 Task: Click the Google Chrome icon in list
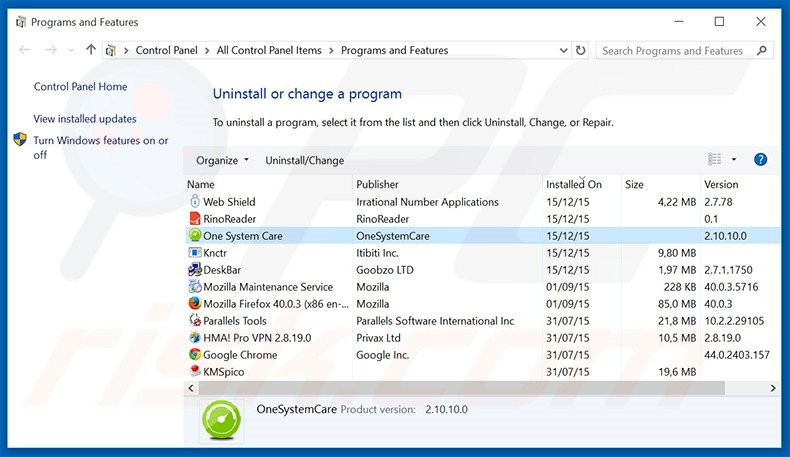pyautogui.click(x=195, y=354)
